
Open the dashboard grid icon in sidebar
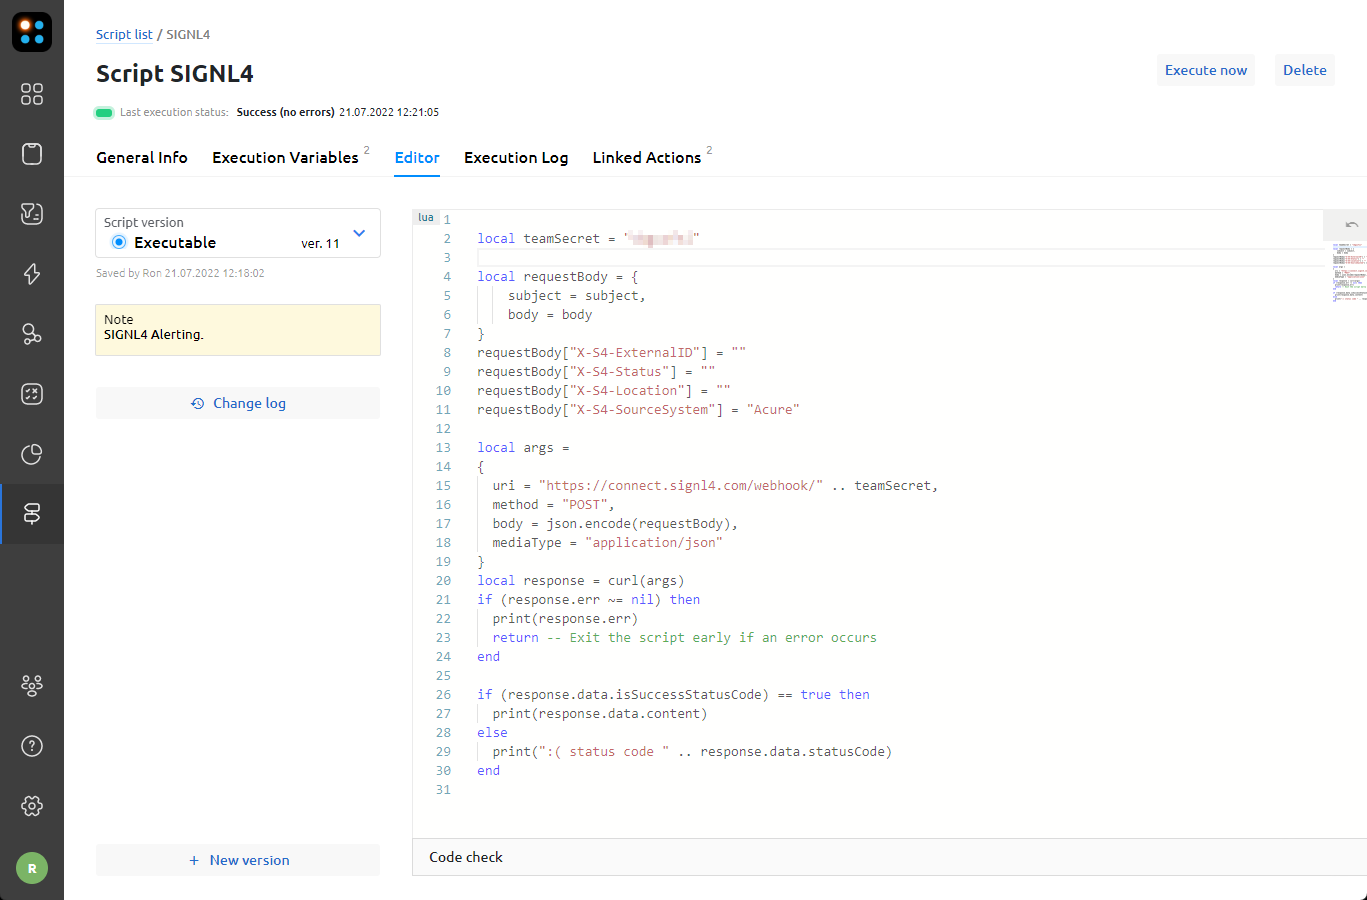click(x=32, y=94)
